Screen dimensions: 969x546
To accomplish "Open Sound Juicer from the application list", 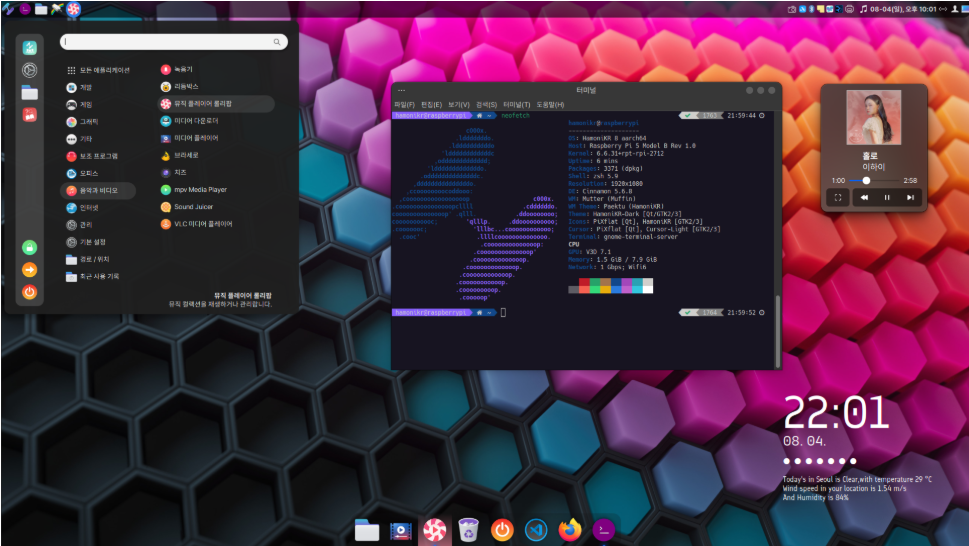I will click(x=187, y=207).
